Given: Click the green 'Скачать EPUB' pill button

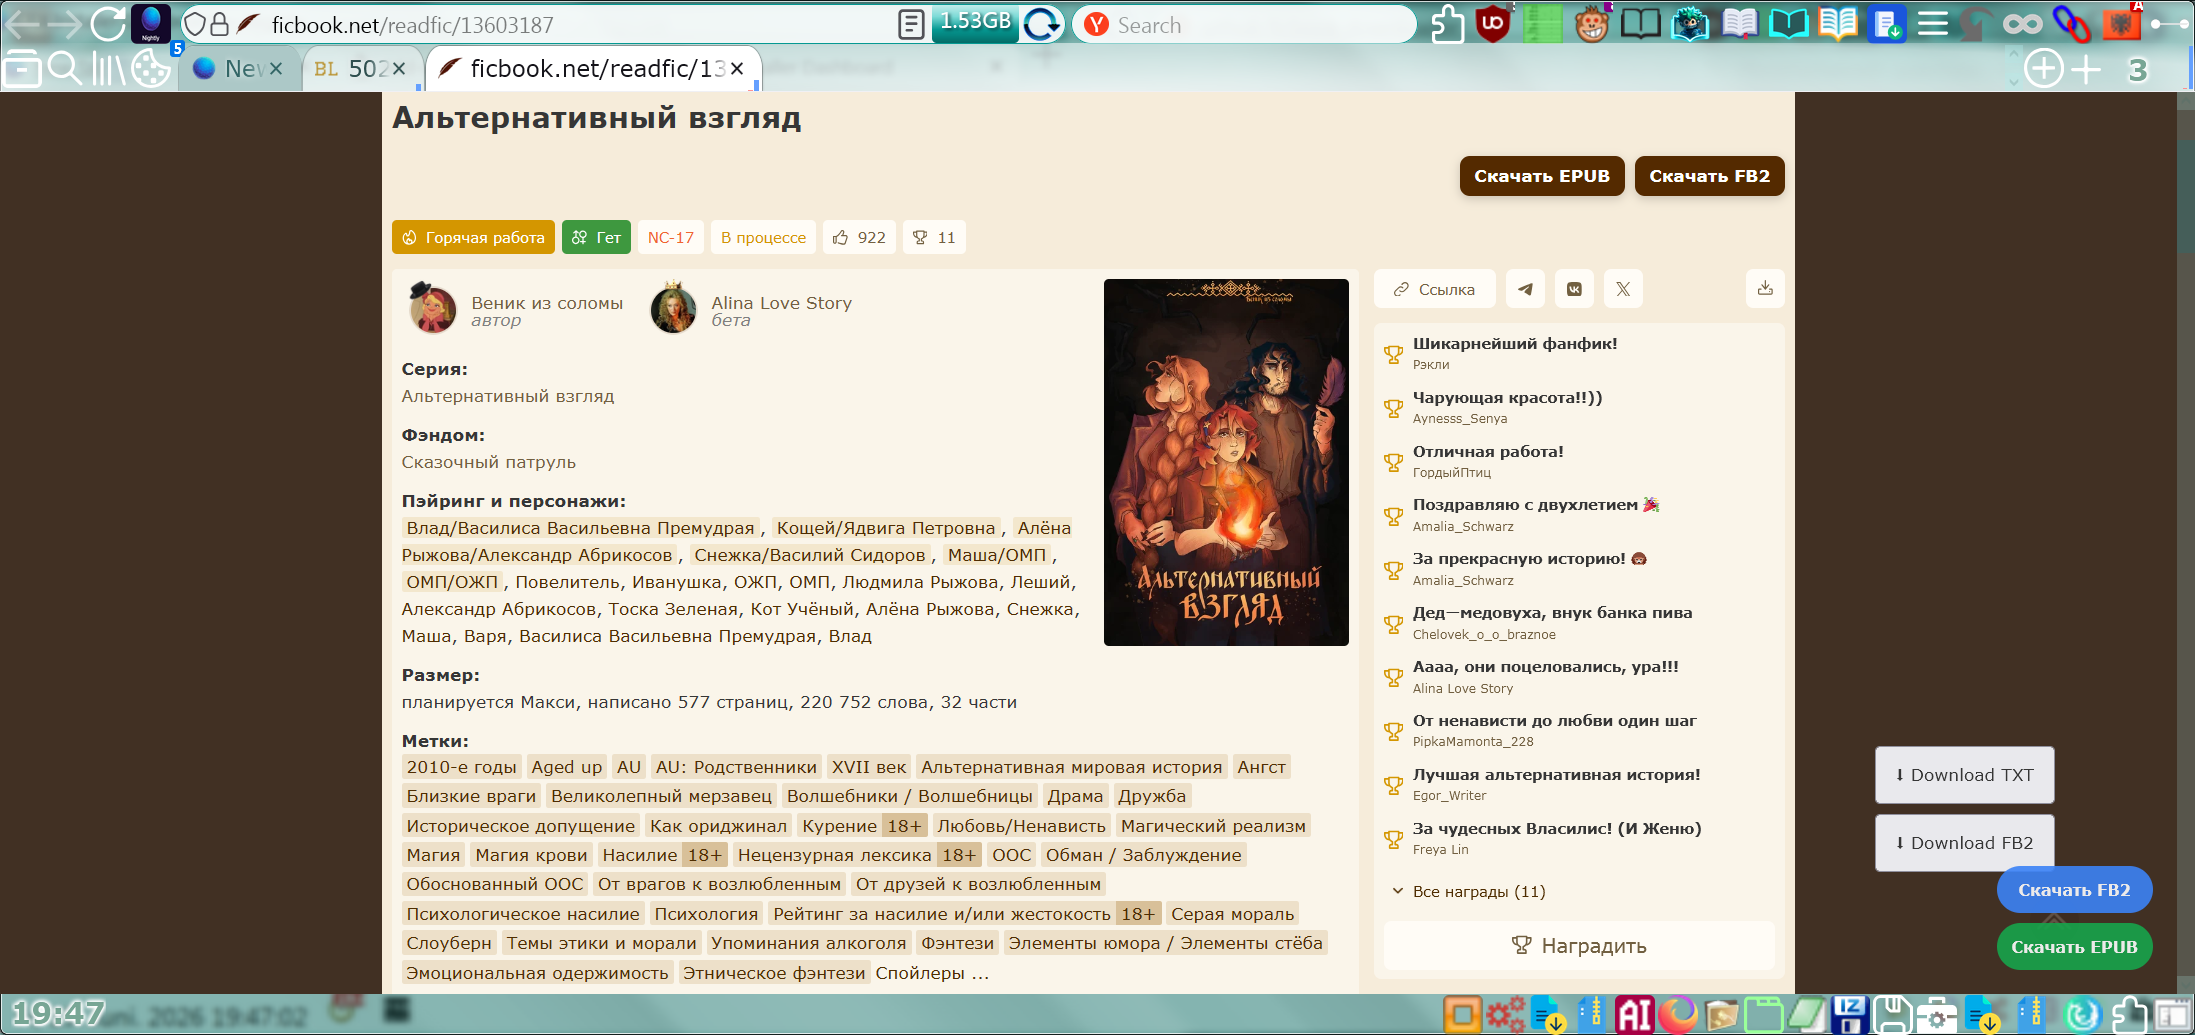Looking at the screenshot, I should tap(2074, 947).
